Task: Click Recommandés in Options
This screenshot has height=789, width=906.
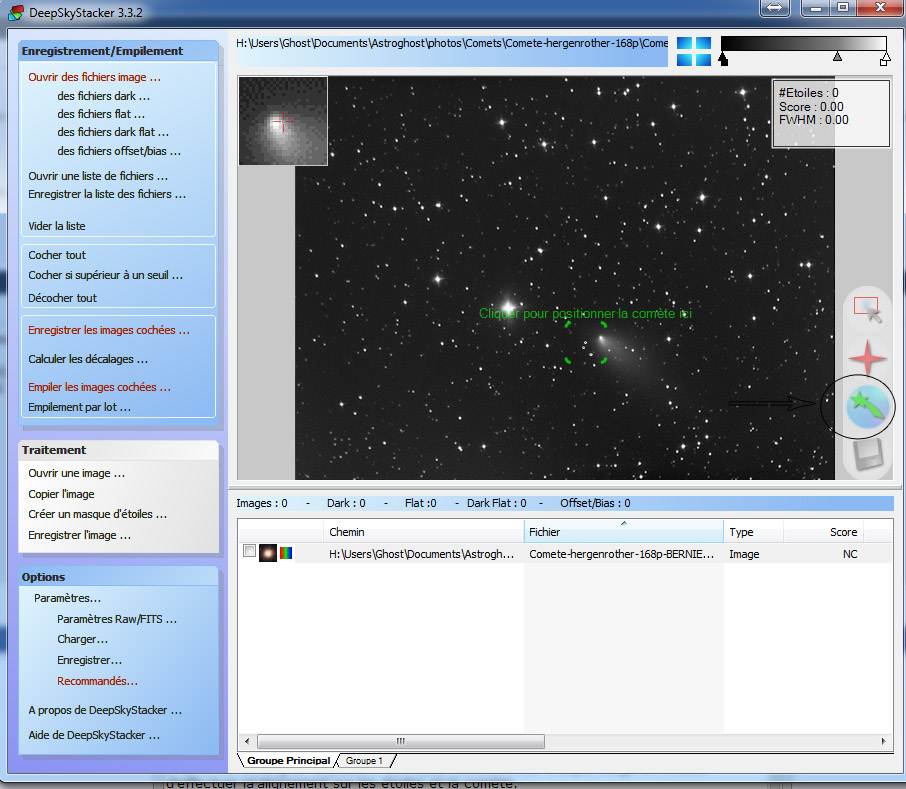Action: pos(97,681)
